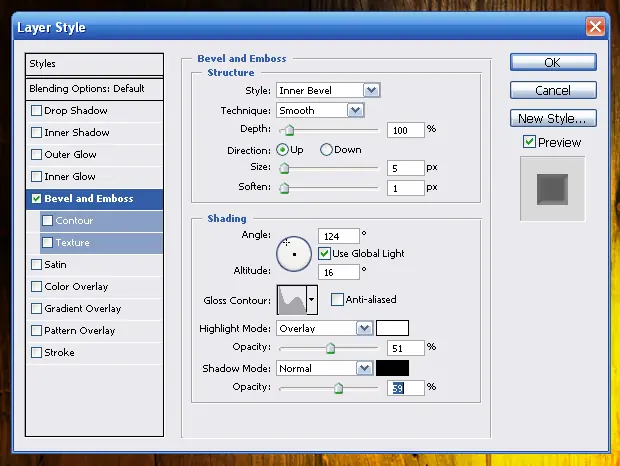Image resolution: width=620 pixels, height=466 pixels.
Task: Click the black shadow color swatch
Action: pyautogui.click(x=393, y=368)
